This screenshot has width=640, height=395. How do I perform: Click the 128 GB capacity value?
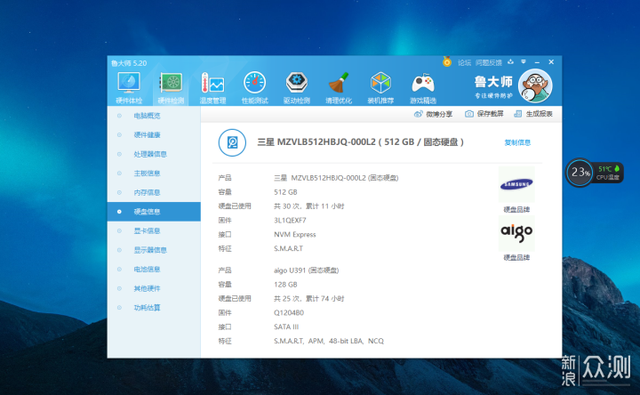285,284
